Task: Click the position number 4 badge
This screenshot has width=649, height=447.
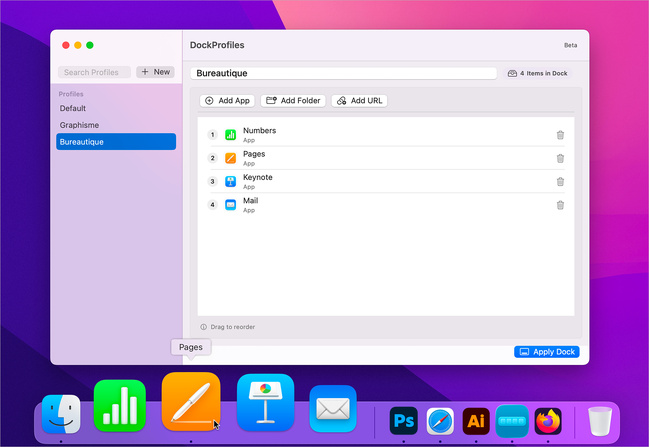Action: [x=212, y=205]
